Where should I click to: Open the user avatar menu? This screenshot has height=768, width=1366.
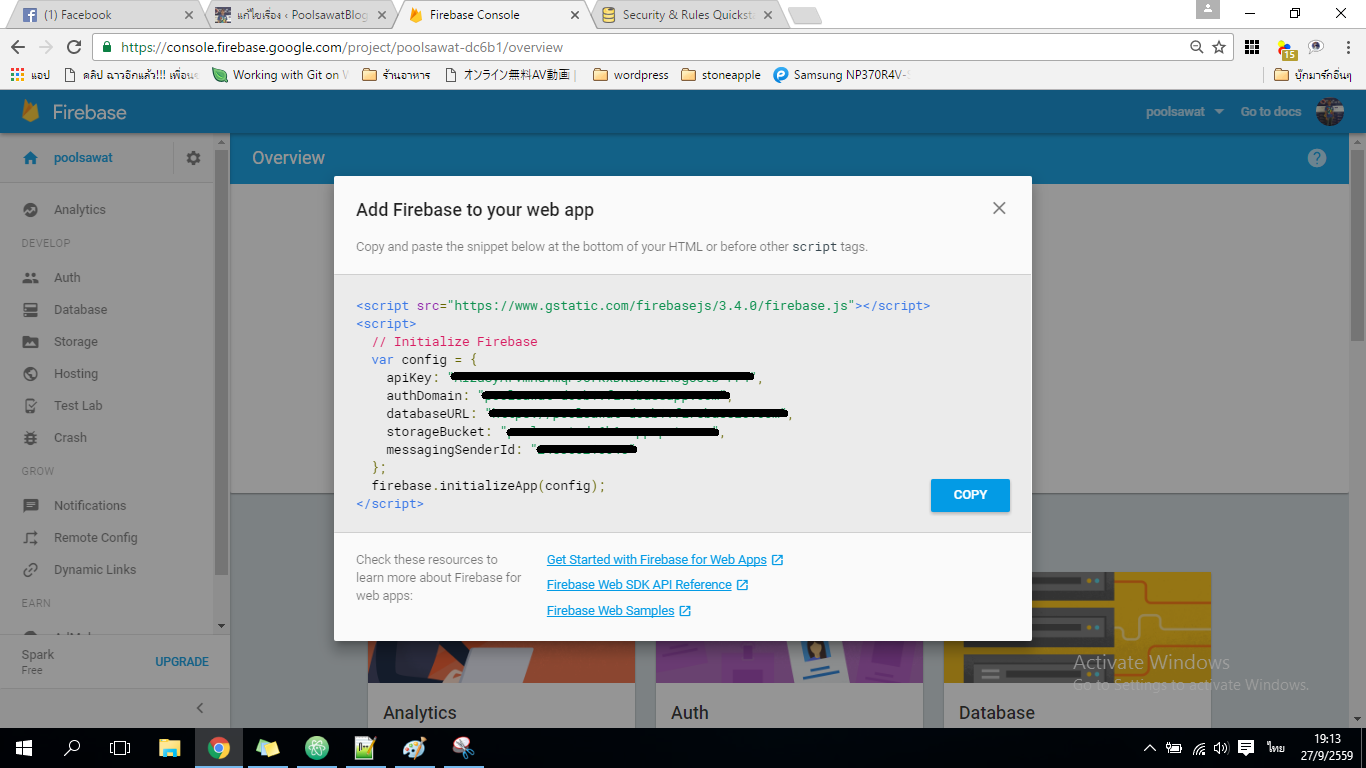[x=1329, y=112]
